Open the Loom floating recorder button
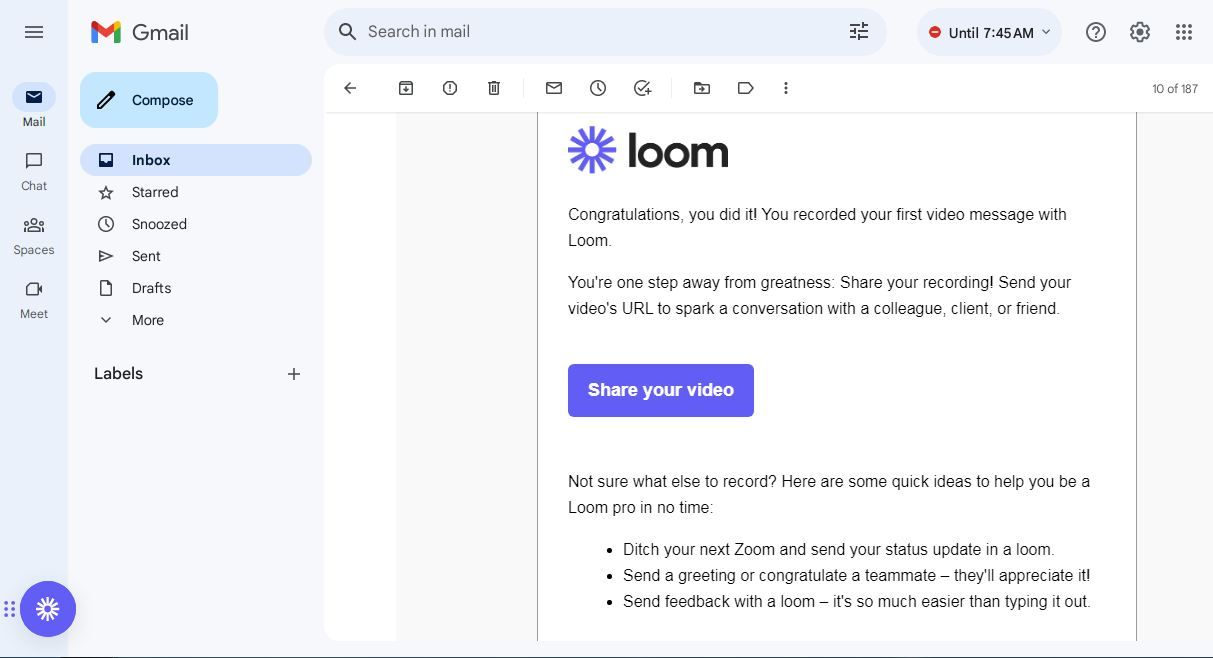Viewport: 1213px width, 658px height. coord(48,609)
